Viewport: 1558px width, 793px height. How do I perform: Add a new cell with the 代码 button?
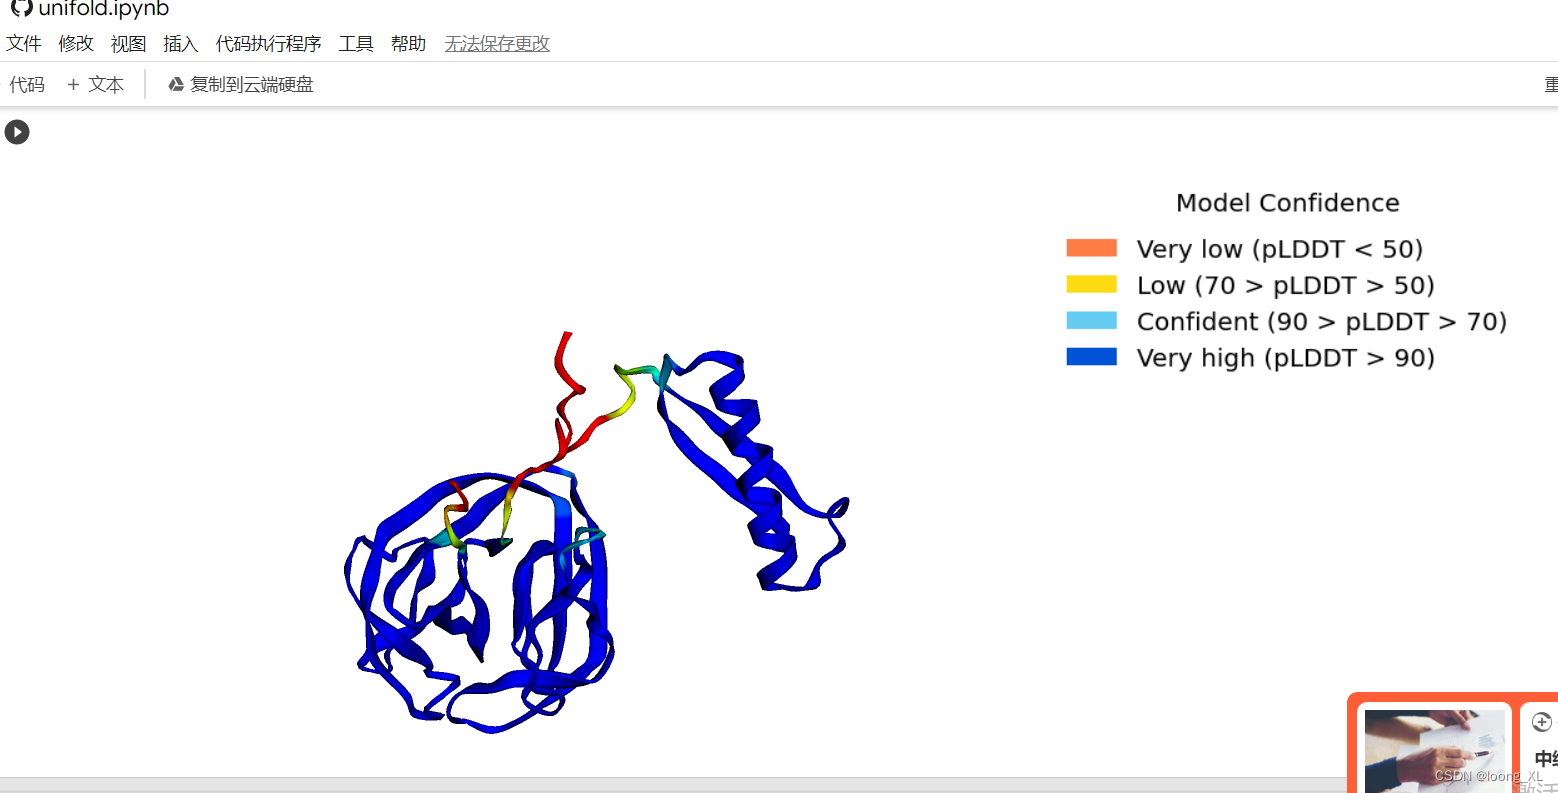tap(27, 84)
